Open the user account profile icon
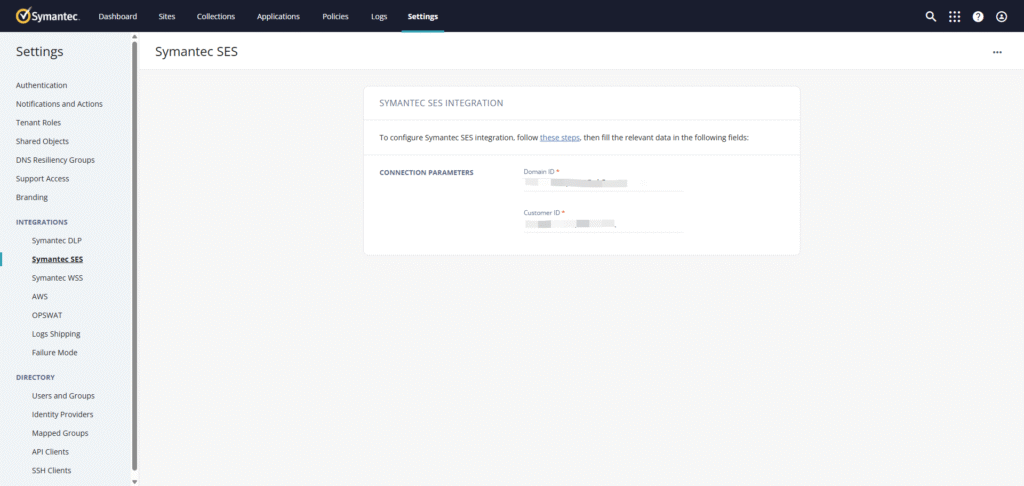The image size is (1024, 486). click(1001, 17)
